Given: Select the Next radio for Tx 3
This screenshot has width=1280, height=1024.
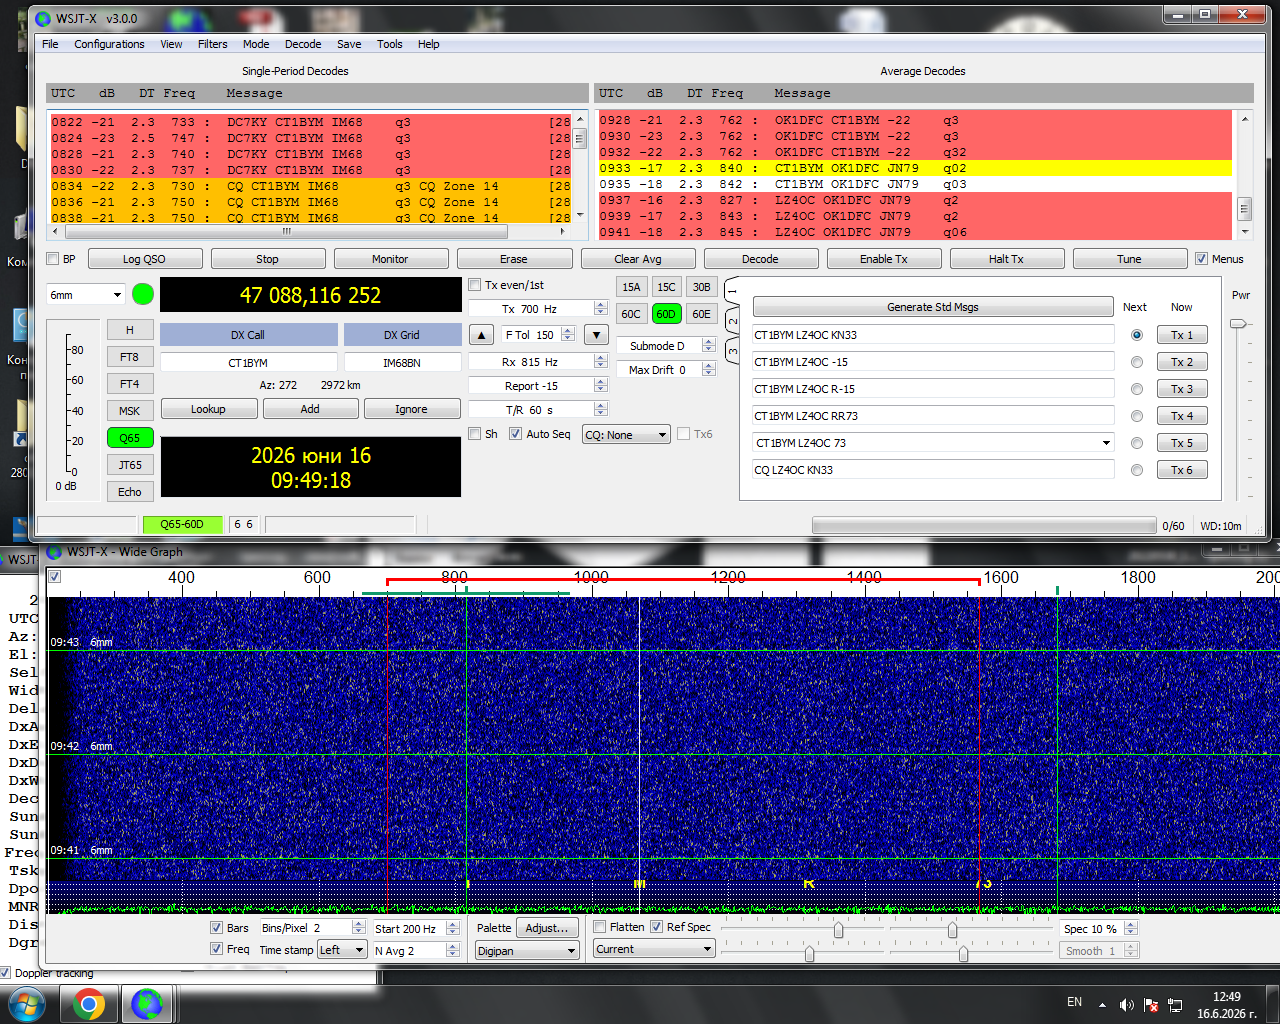Looking at the screenshot, I should [1136, 389].
